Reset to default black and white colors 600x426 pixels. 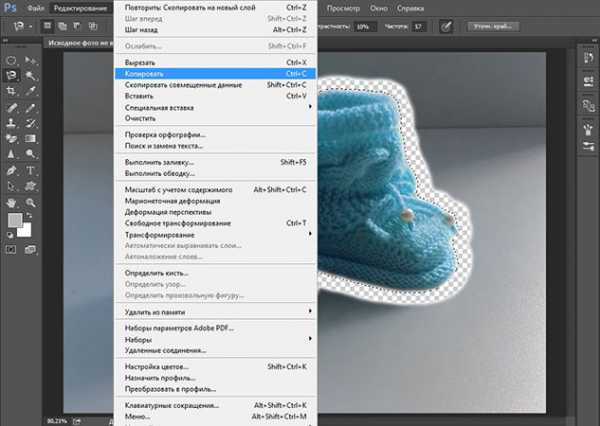click(10, 235)
